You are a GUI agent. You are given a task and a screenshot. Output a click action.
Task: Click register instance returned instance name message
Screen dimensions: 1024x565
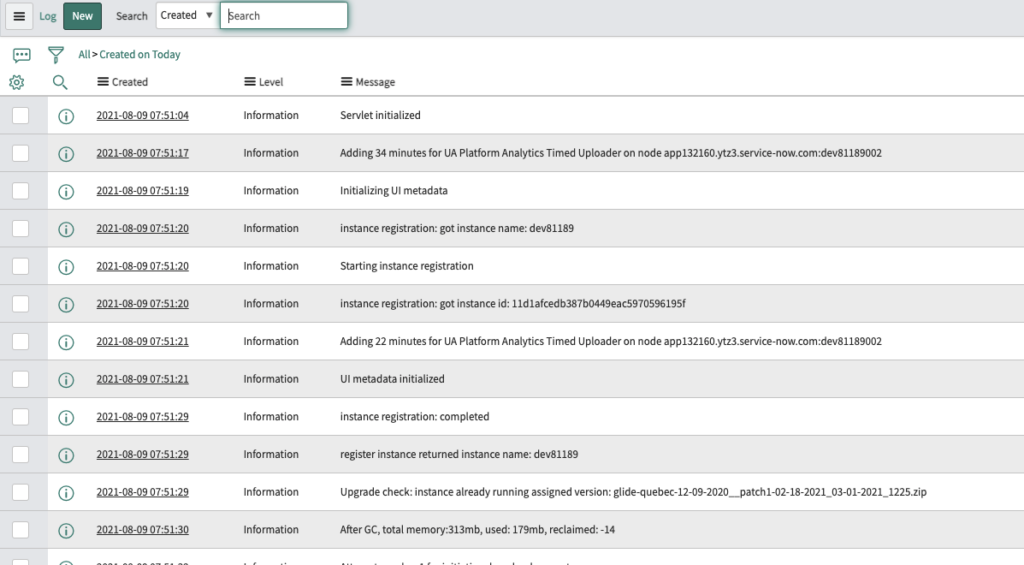[458, 455]
